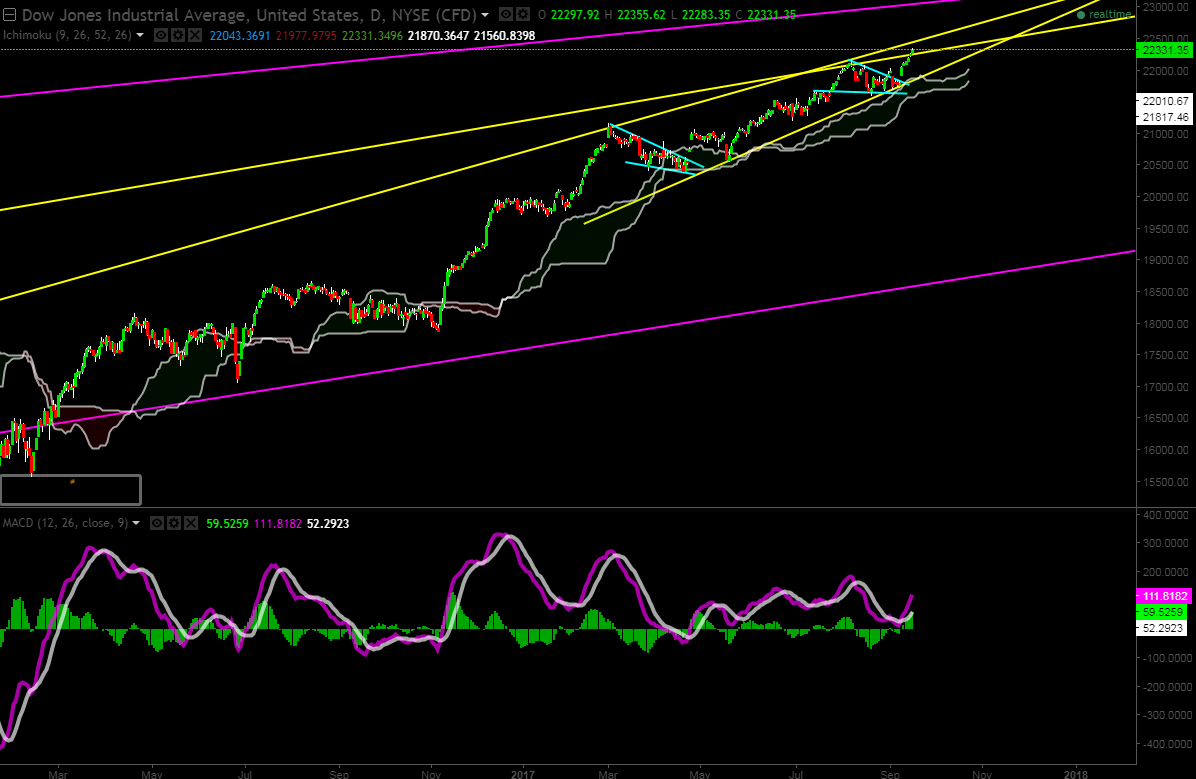1196x779 pixels.
Task: Click the 52.2923 signal scale label
Action: (1162, 628)
